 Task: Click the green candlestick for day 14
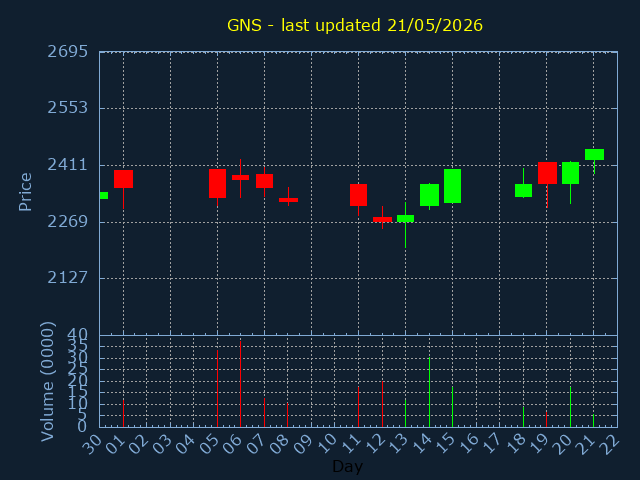coord(429,195)
